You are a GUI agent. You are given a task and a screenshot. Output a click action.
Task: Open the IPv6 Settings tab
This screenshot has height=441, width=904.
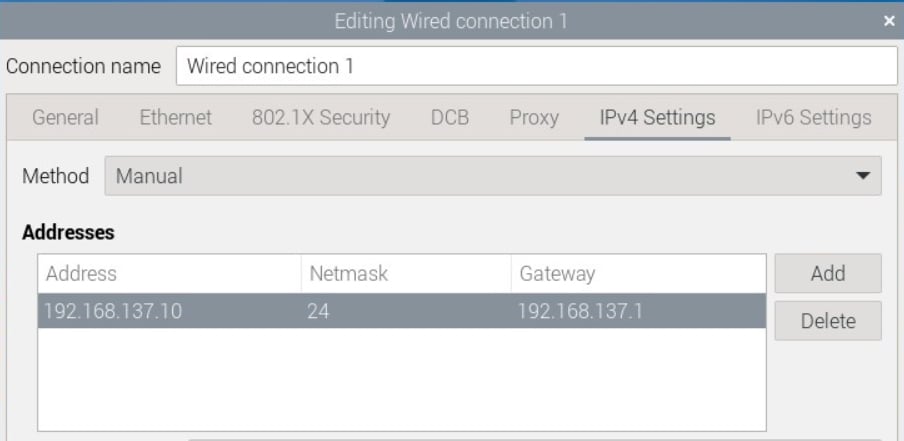point(813,118)
